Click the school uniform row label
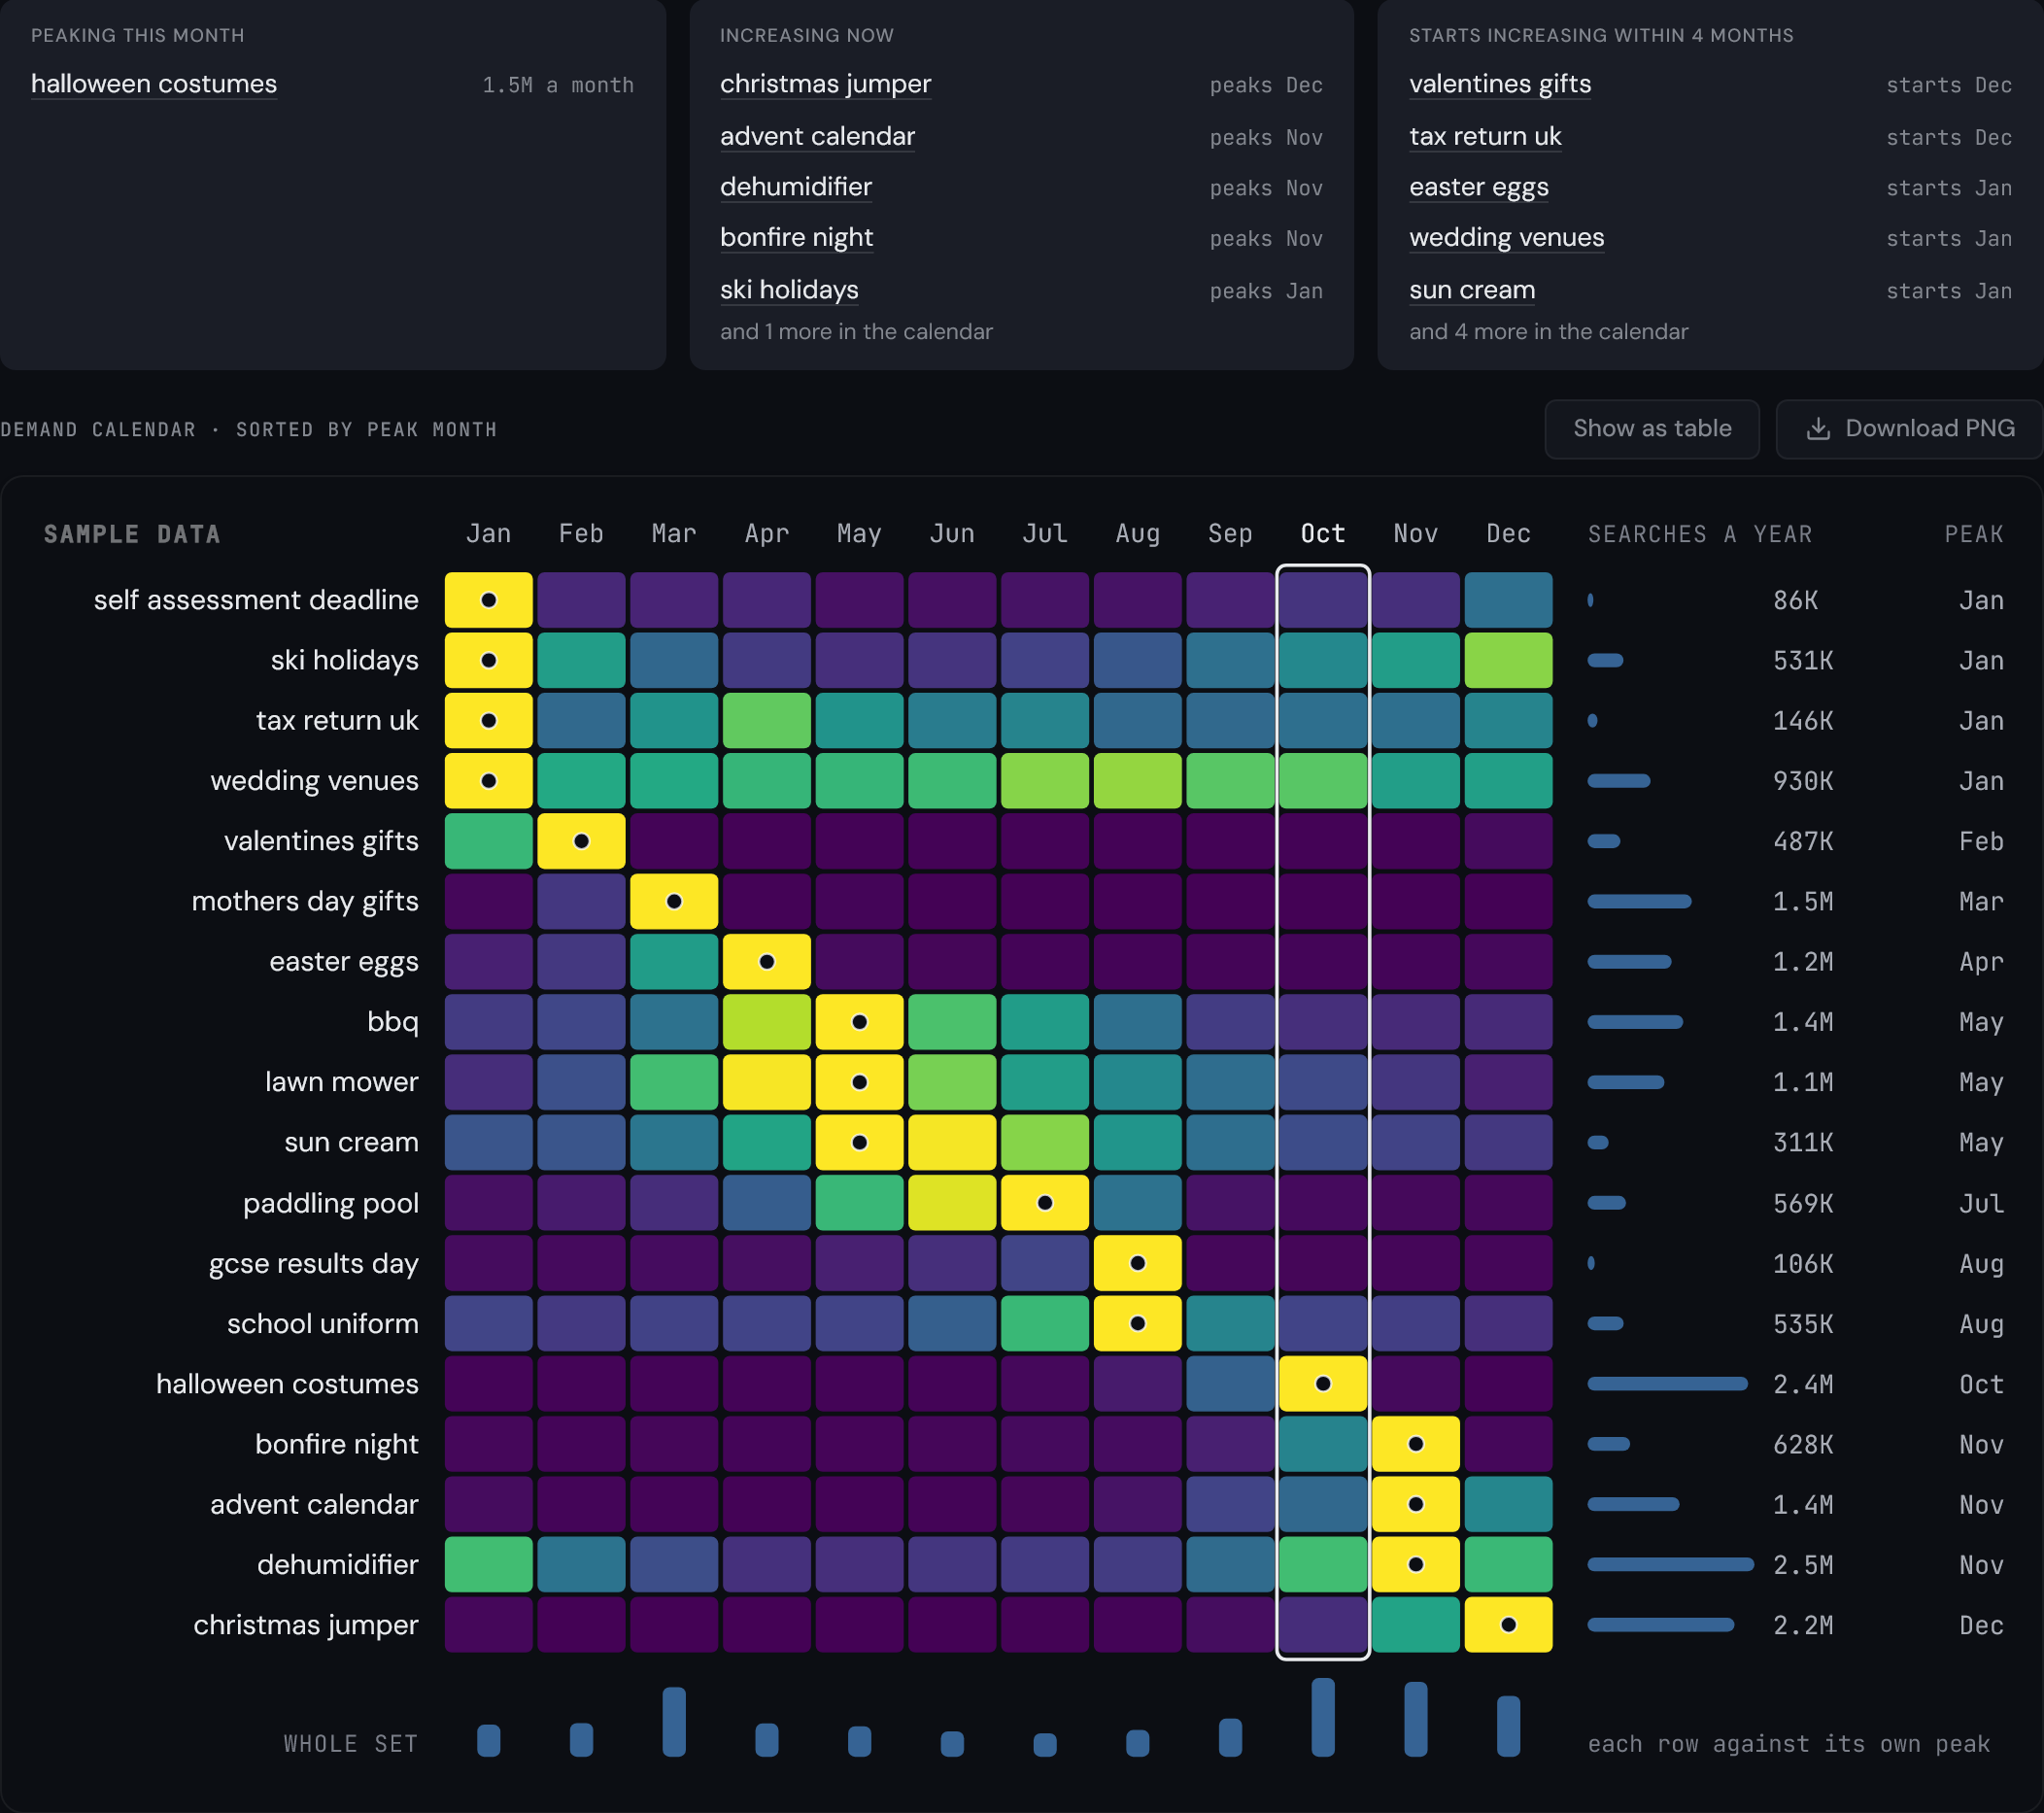Viewport: 2044px width, 1813px height. tap(322, 1324)
